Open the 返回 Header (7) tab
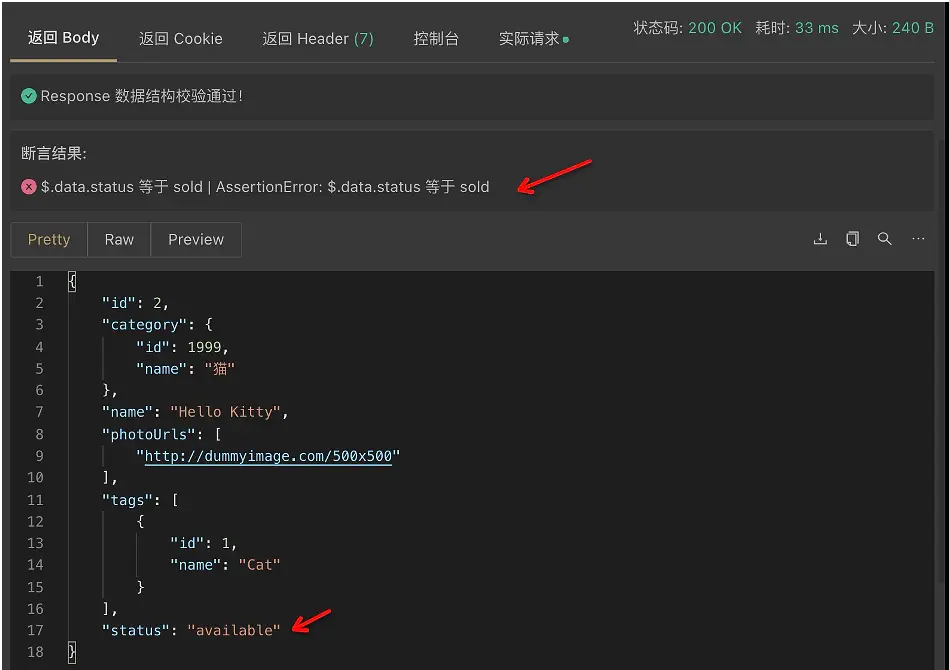 (x=318, y=38)
